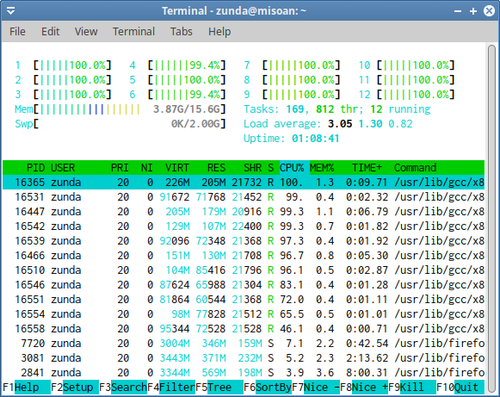Click F6 SortBy in htop footer

(268, 387)
